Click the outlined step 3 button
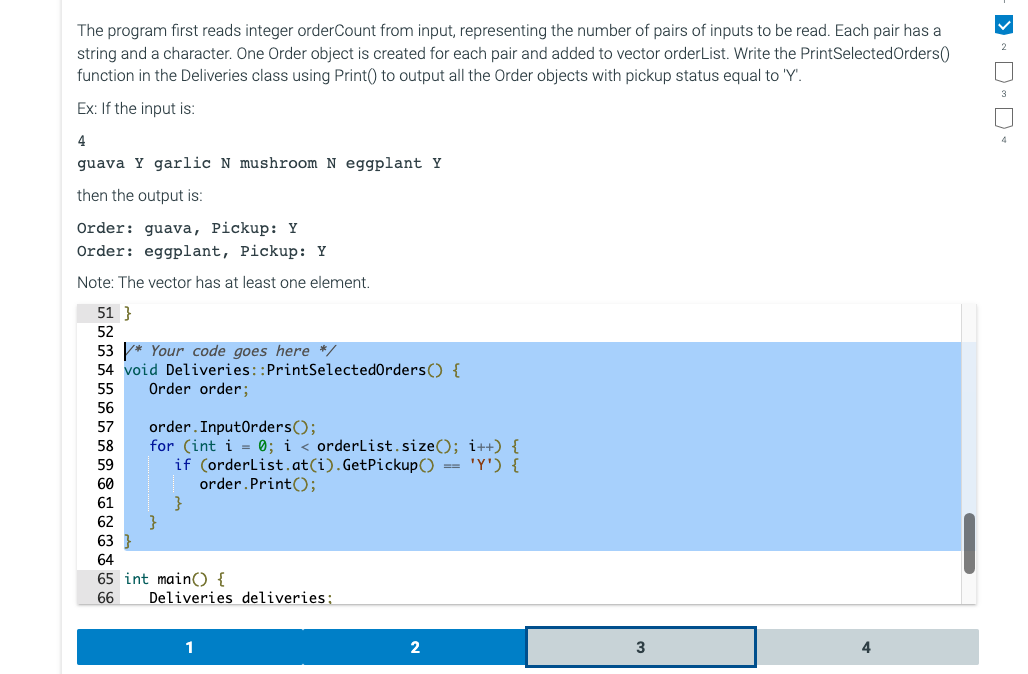1028x674 pixels. (x=640, y=647)
